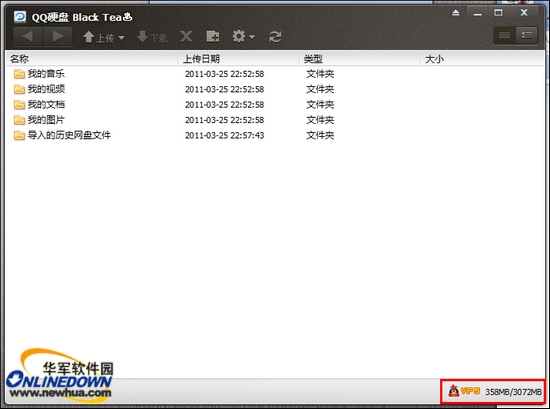Screen dimensions: 550x409
Task: Select the 我的视频 folder icon
Action: click(x=19, y=89)
